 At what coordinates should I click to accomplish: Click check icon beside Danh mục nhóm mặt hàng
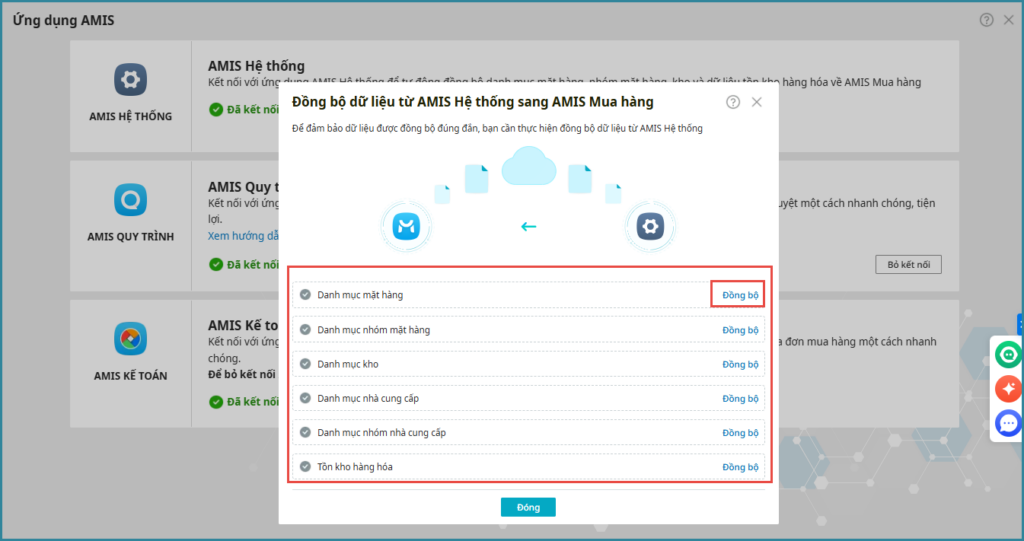[305, 329]
